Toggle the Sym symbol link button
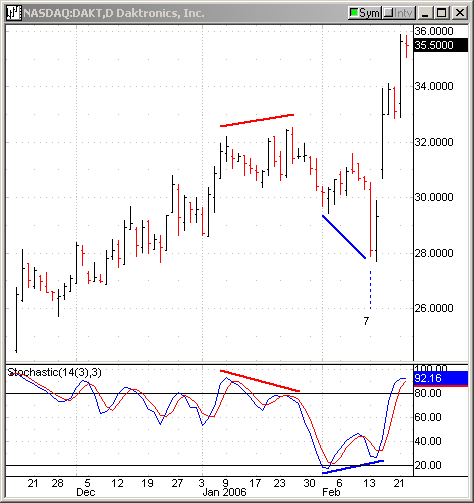474x503 pixels. pyautogui.click(x=364, y=13)
